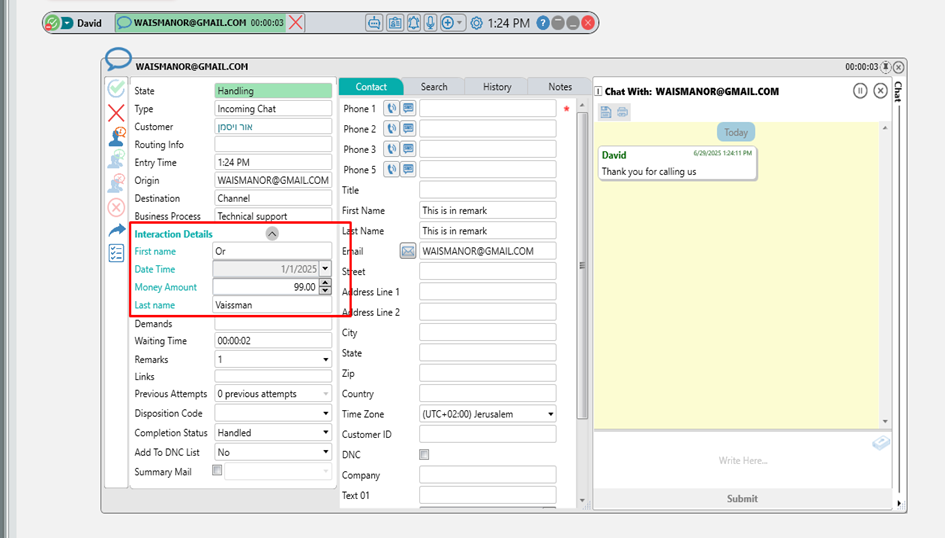Switch to the Notes tab
The width and height of the screenshot is (945, 538).
pos(560,87)
